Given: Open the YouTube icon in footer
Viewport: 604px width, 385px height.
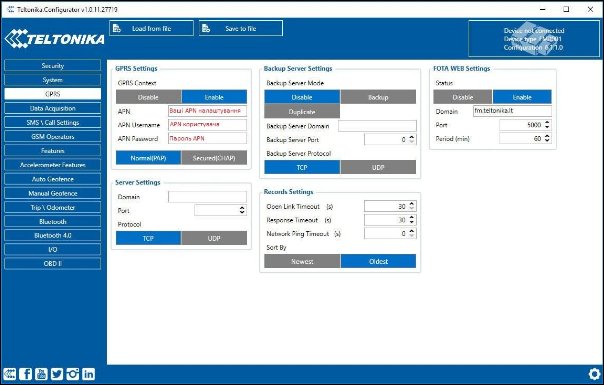Looking at the screenshot, I should coord(41,374).
